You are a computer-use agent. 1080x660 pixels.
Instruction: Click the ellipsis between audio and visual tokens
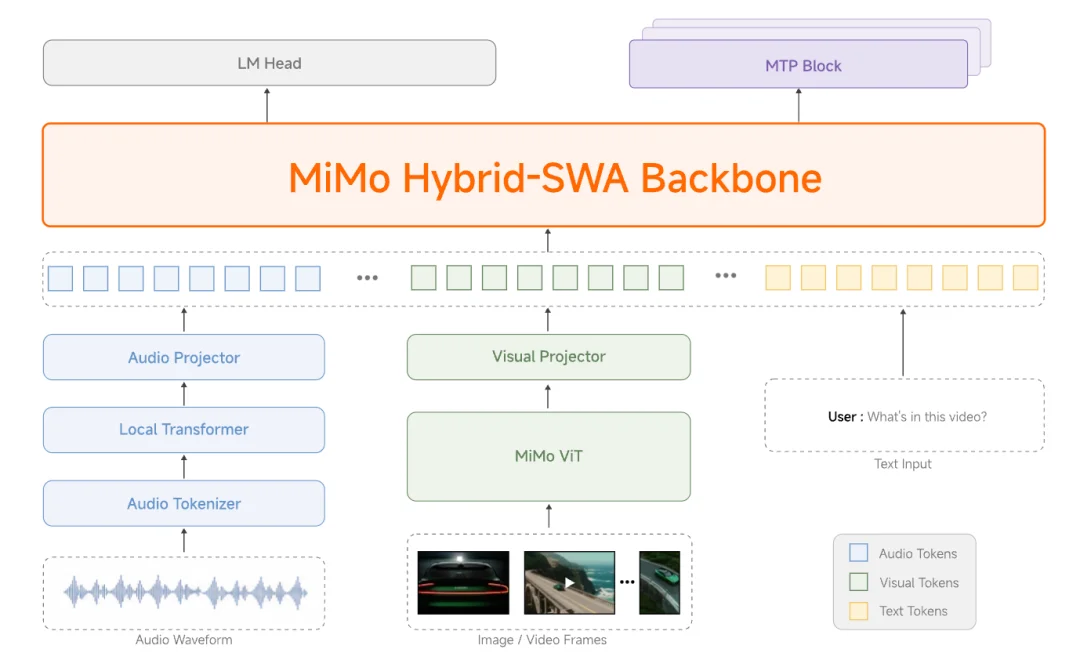tap(367, 278)
